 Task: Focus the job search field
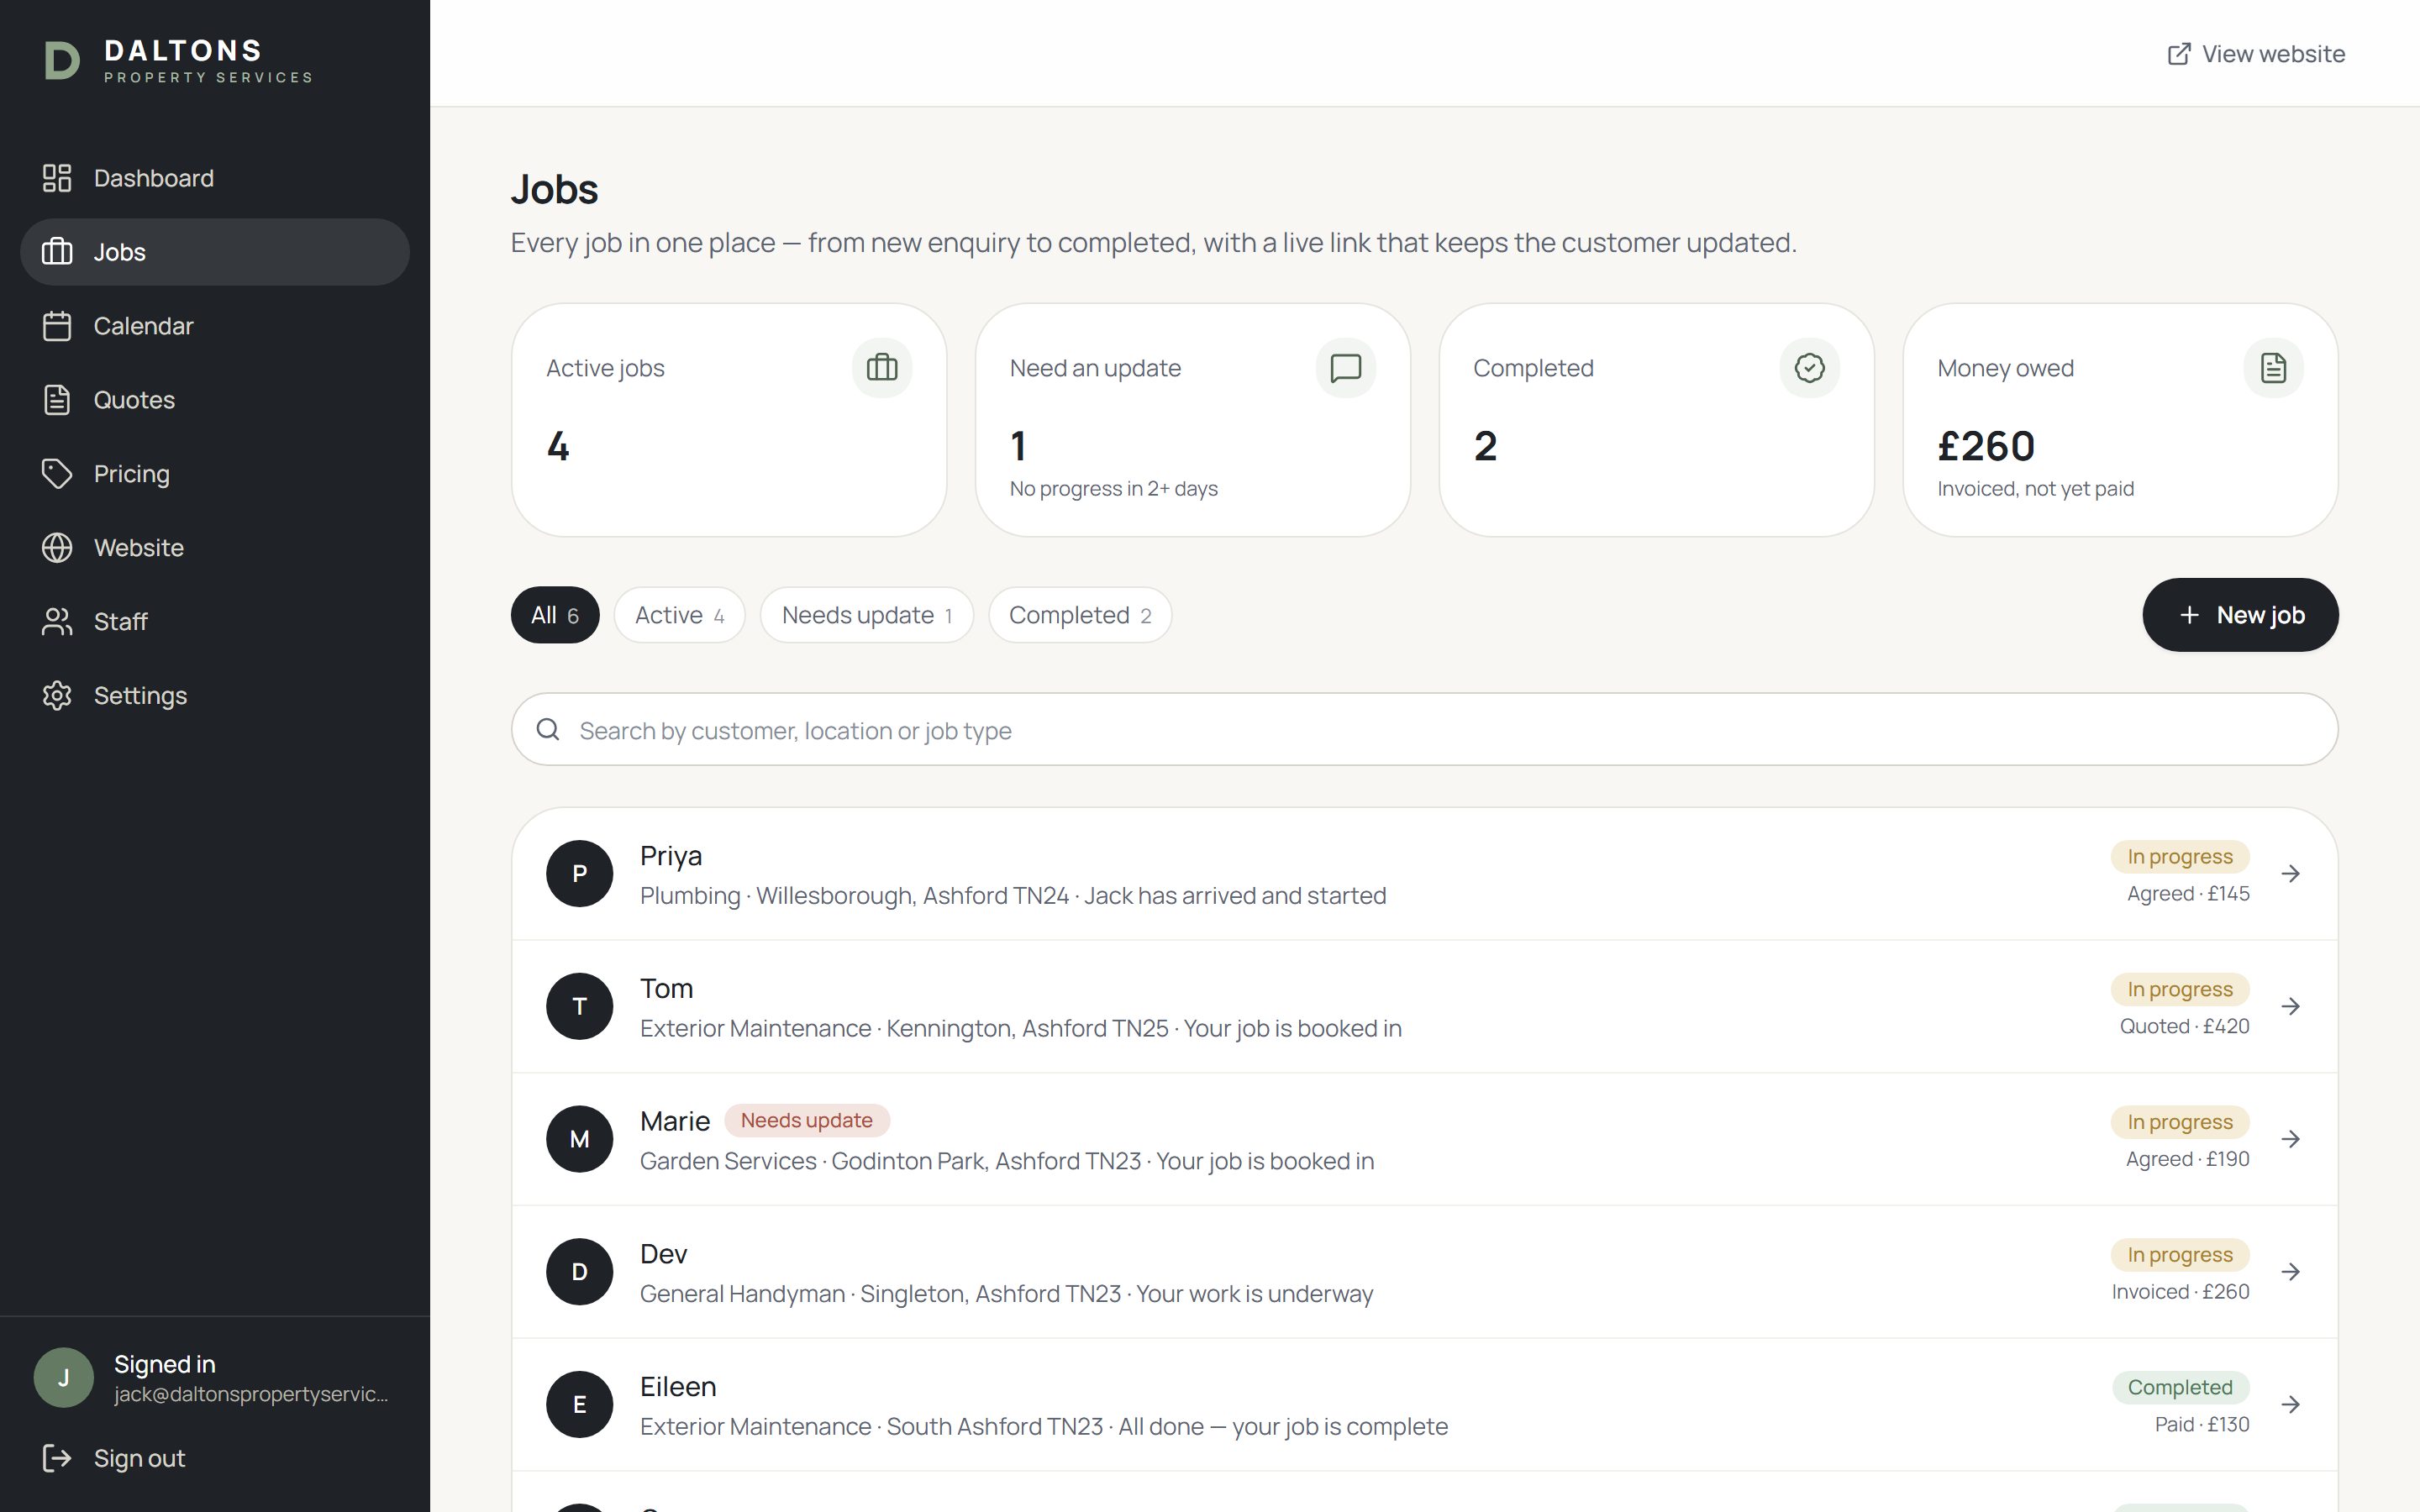click(1424, 730)
